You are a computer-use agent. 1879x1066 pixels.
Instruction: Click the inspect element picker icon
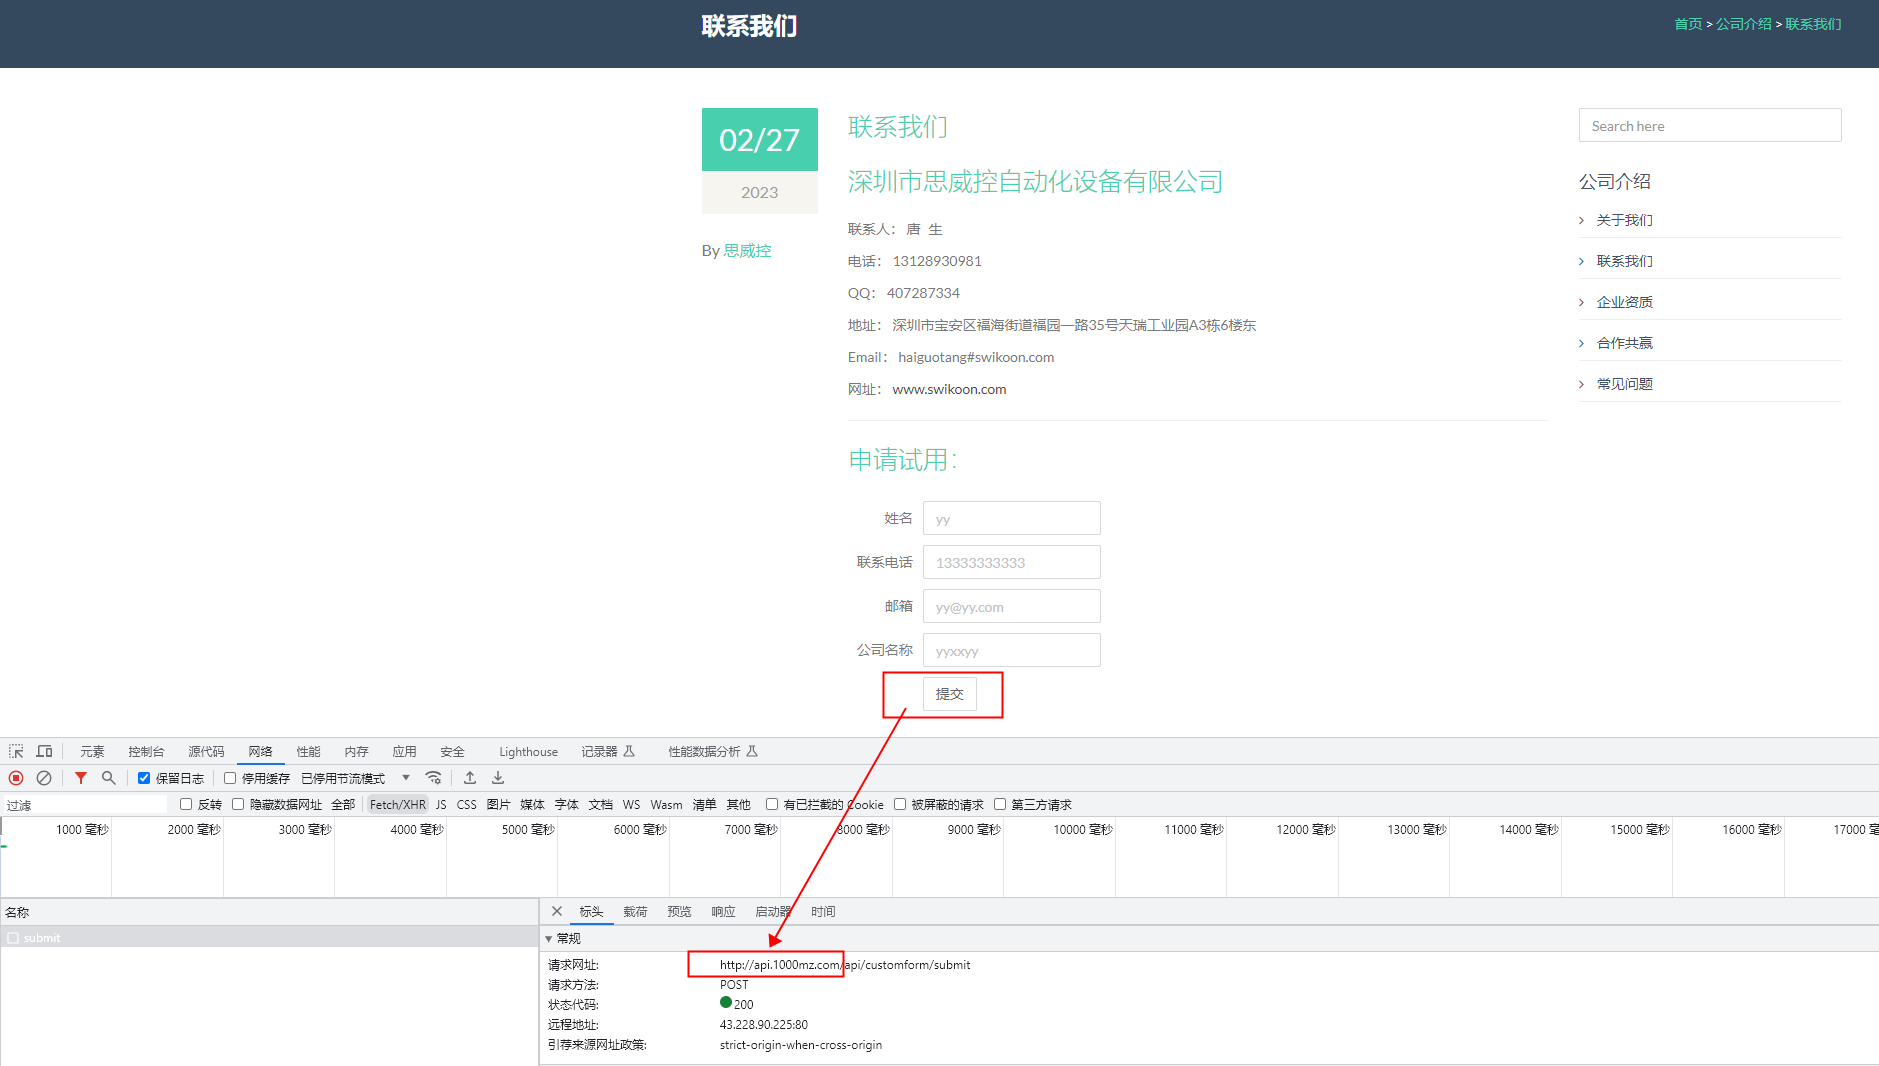(x=16, y=751)
